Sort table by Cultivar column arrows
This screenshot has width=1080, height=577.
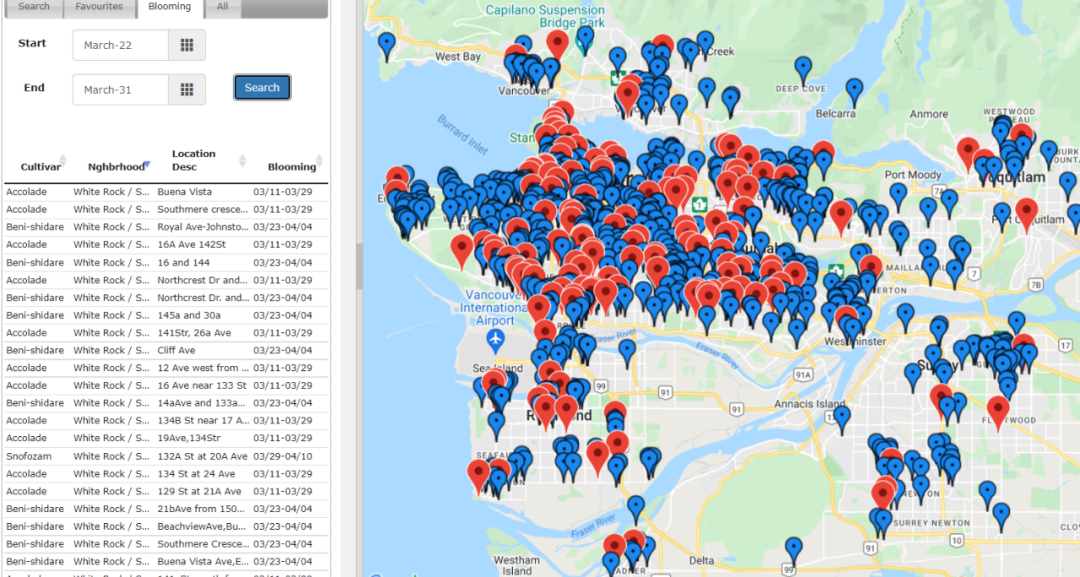[63, 161]
